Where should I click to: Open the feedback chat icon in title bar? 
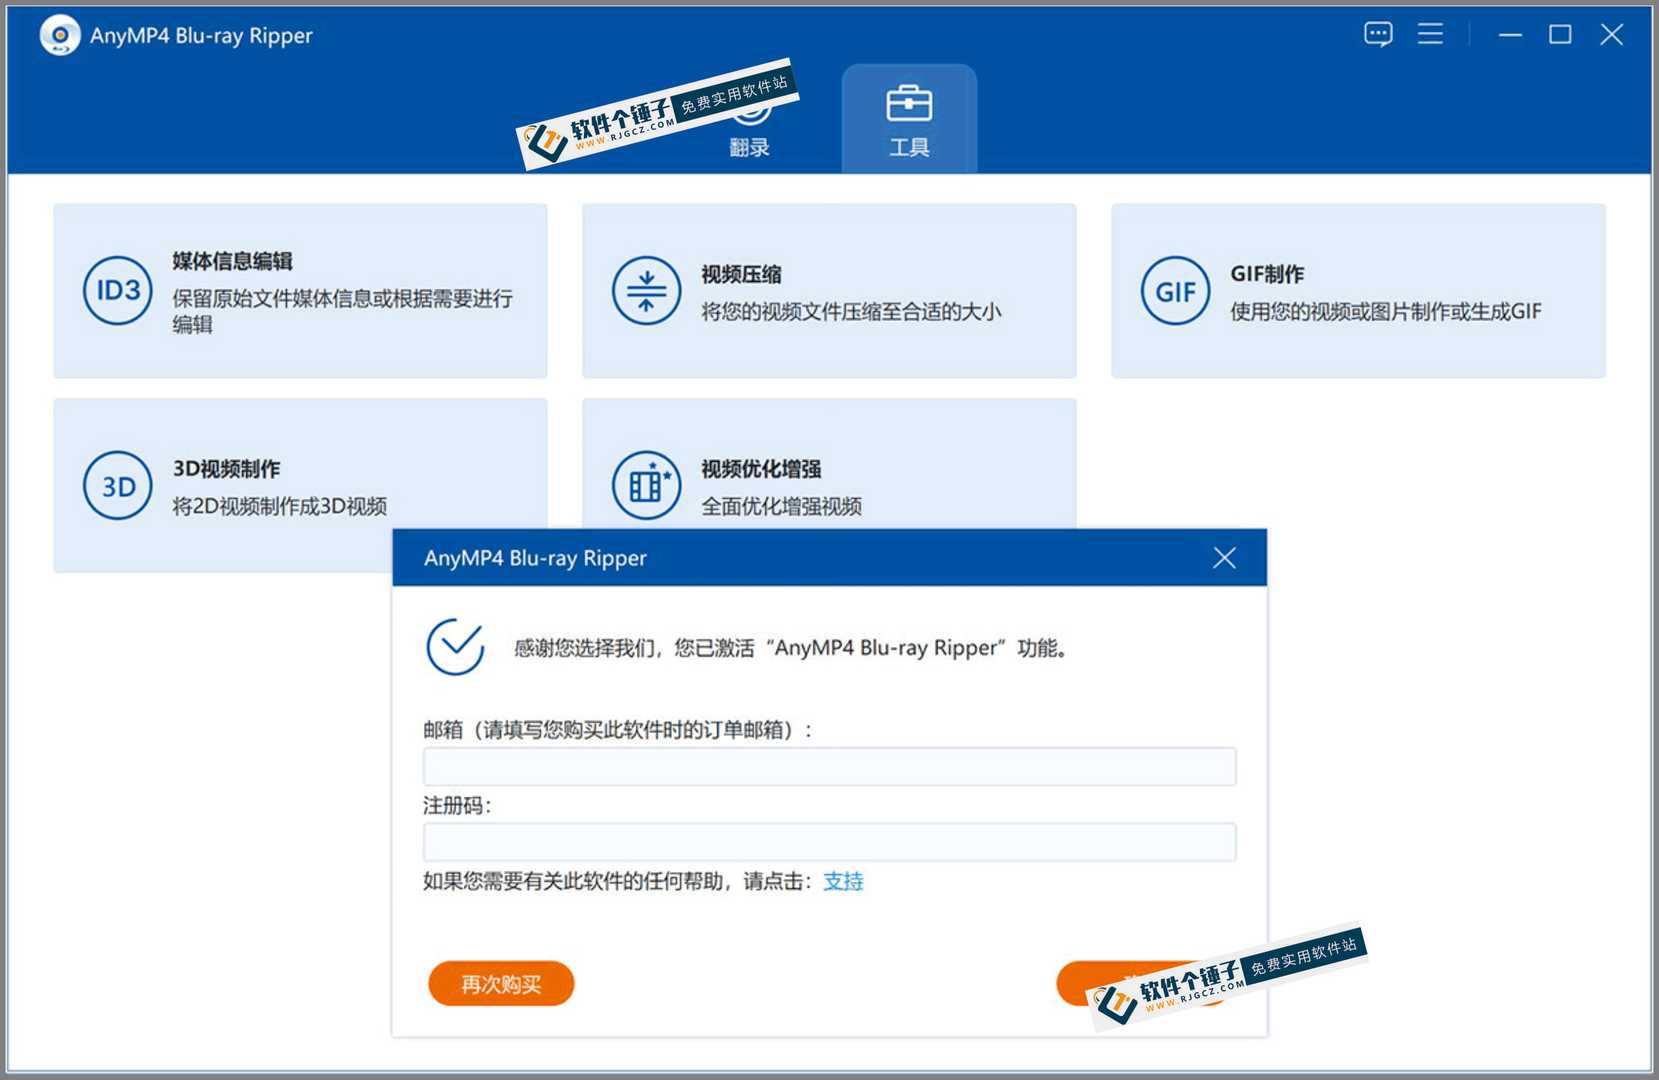click(x=1378, y=35)
